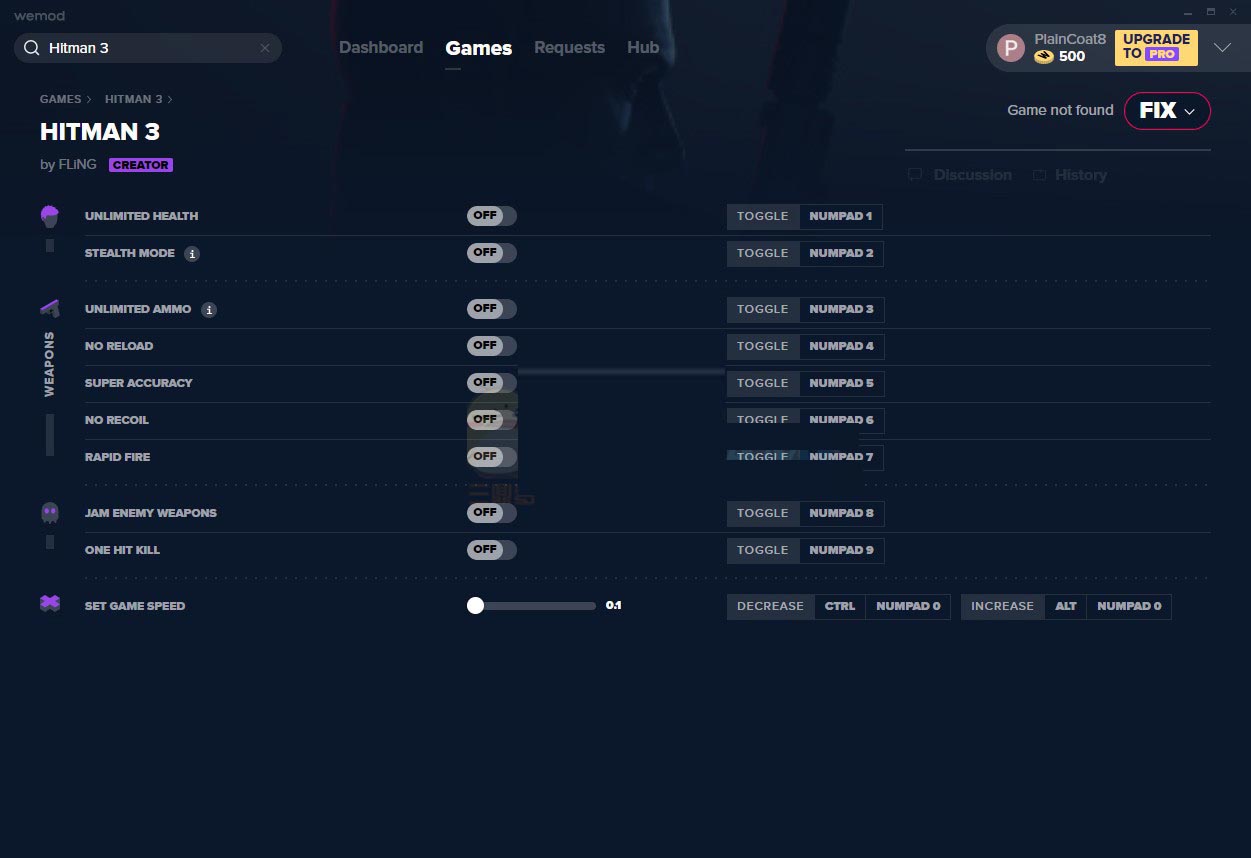The height and width of the screenshot is (858, 1251).
Task: Click the weapons category gun icon
Action: tap(50, 308)
